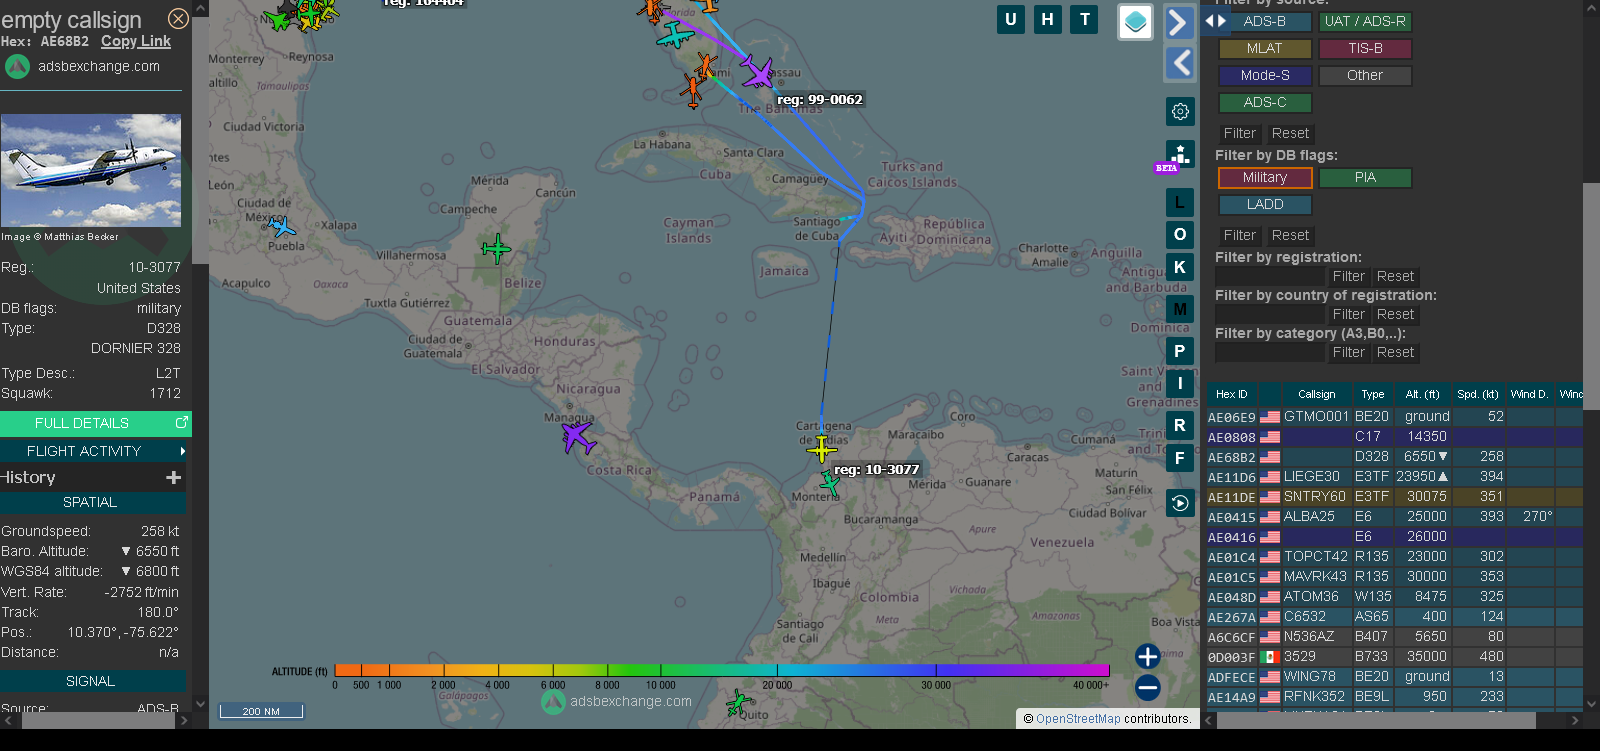
Task: Sort table by Hex ID column
Action: pos(1232,394)
